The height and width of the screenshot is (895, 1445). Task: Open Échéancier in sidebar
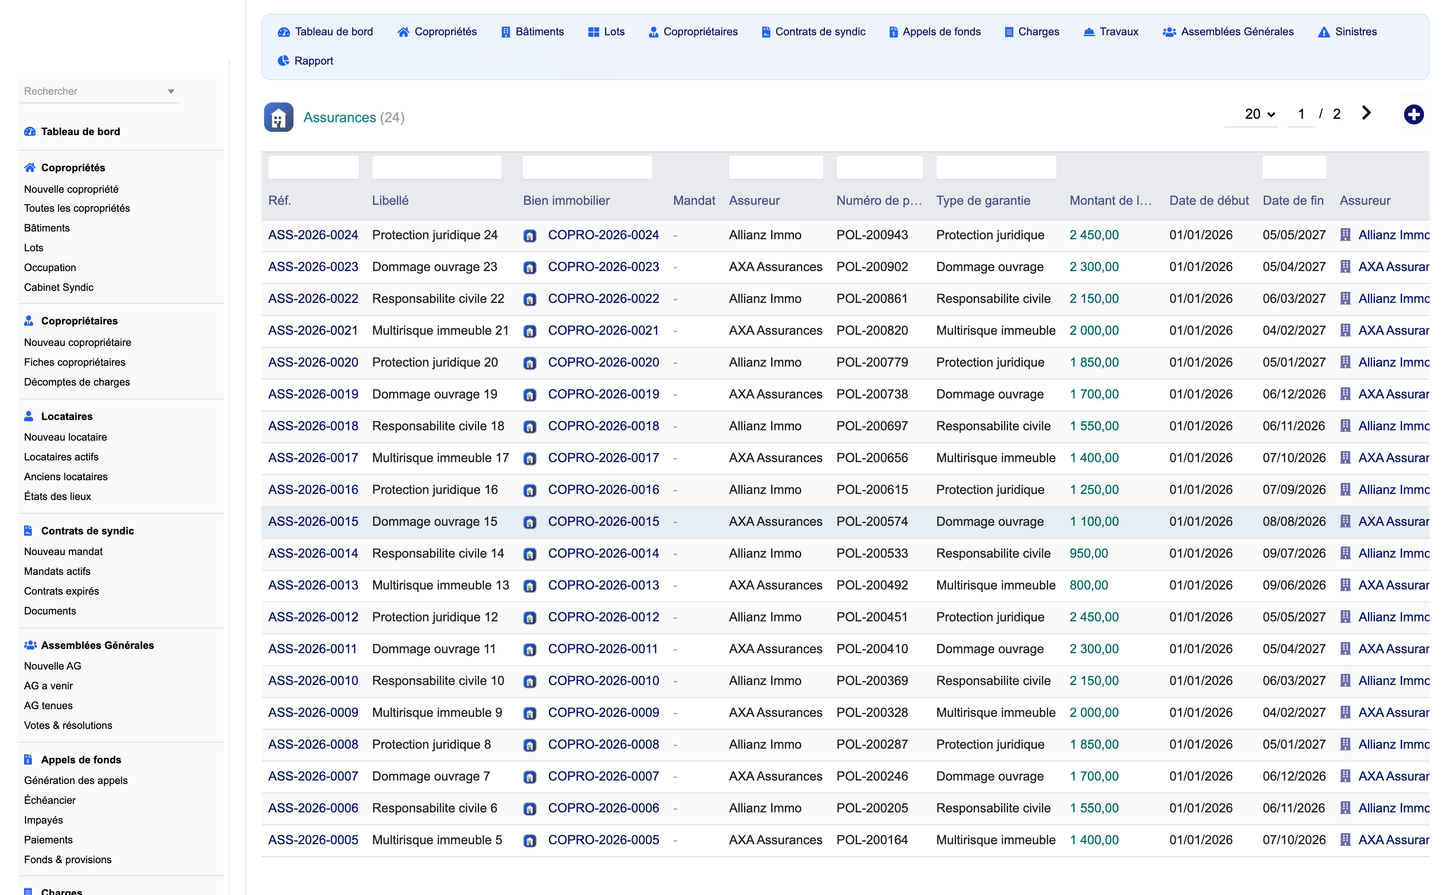[50, 801]
